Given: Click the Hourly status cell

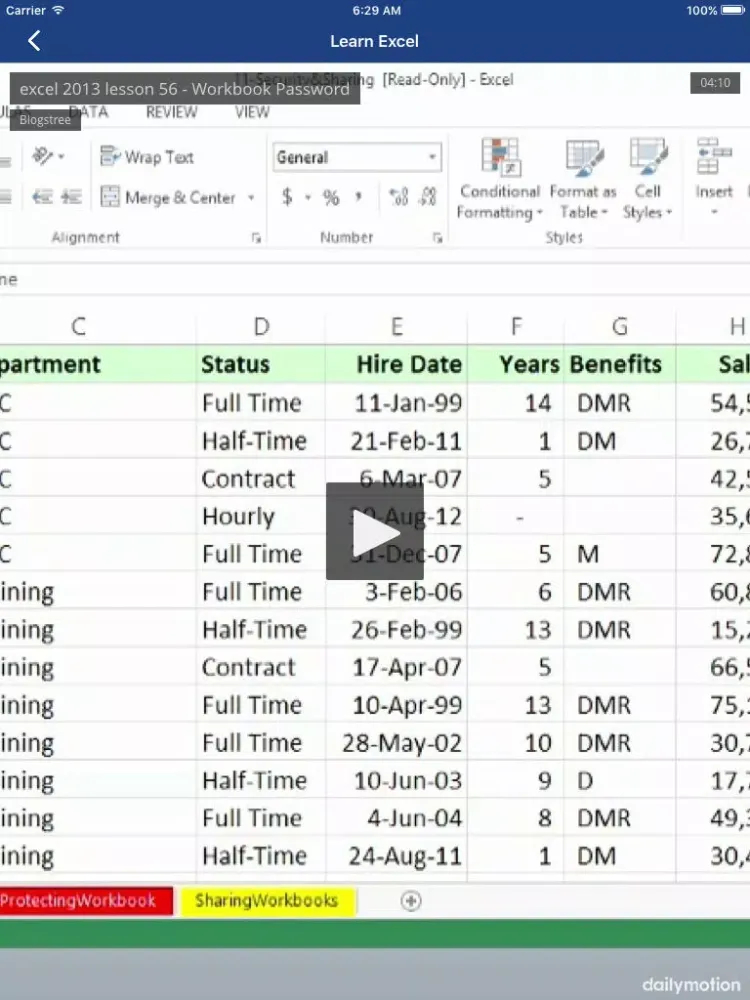Looking at the screenshot, I should coord(261,516).
